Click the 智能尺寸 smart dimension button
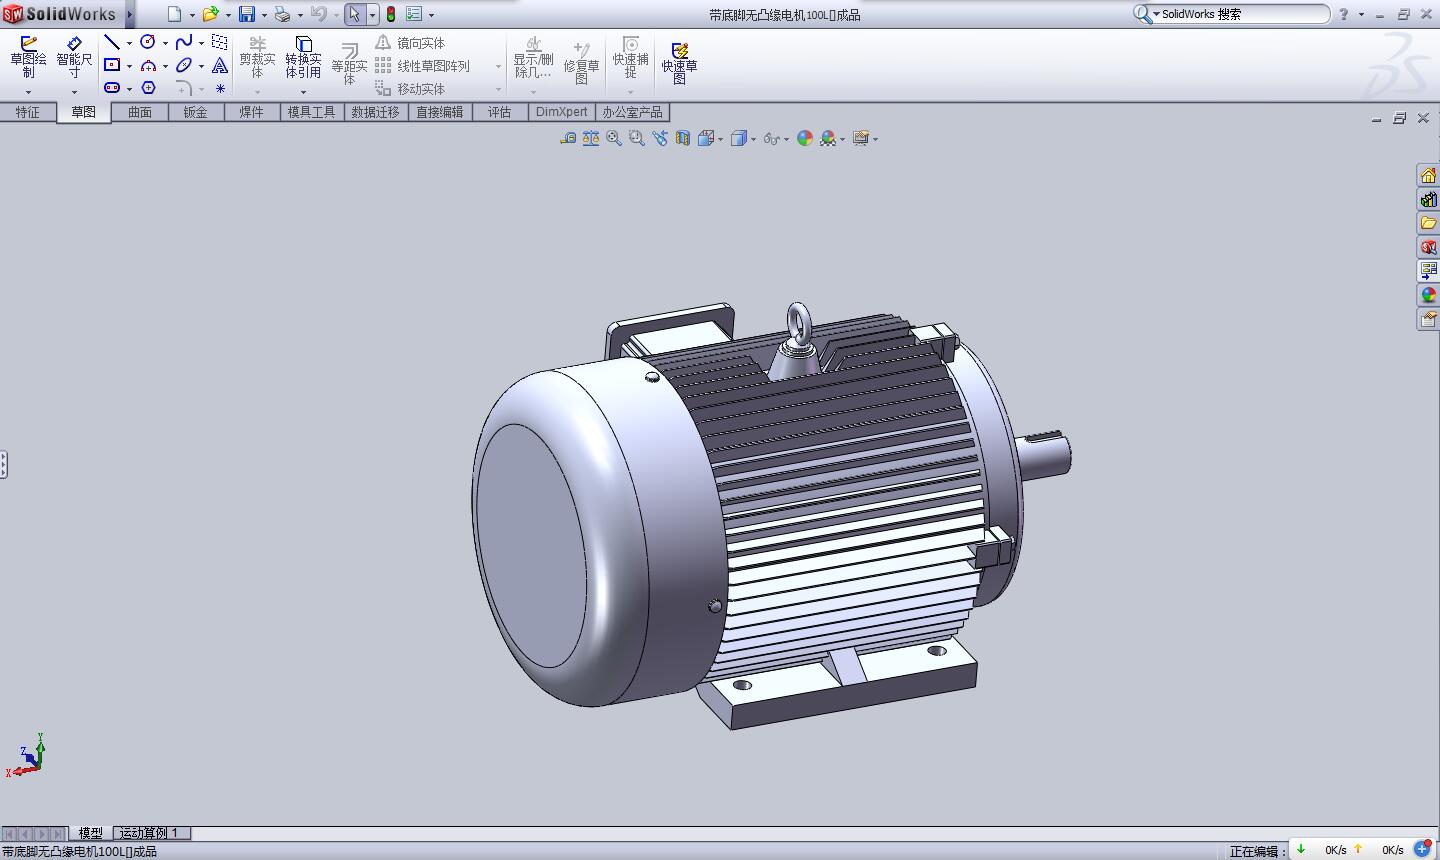This screenshot has width=1440, height=860. (x=74, y=58)
